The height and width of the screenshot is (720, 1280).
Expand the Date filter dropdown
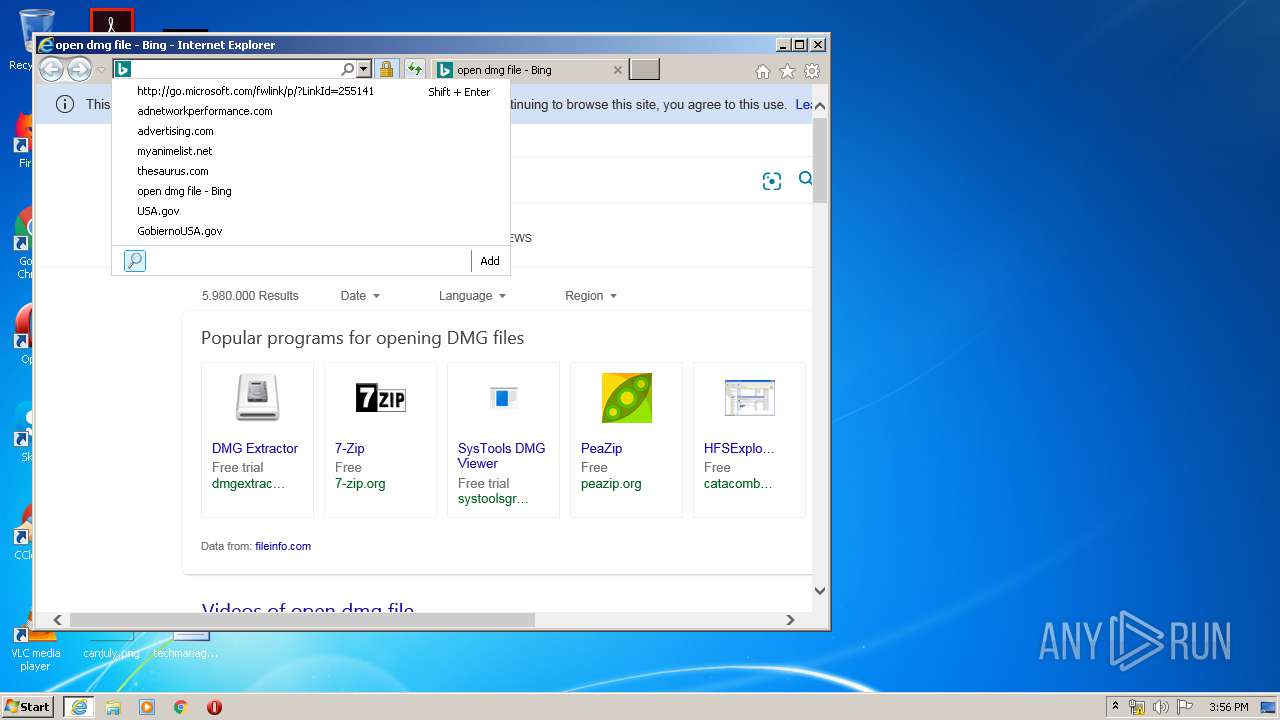(x=360, y=296)
